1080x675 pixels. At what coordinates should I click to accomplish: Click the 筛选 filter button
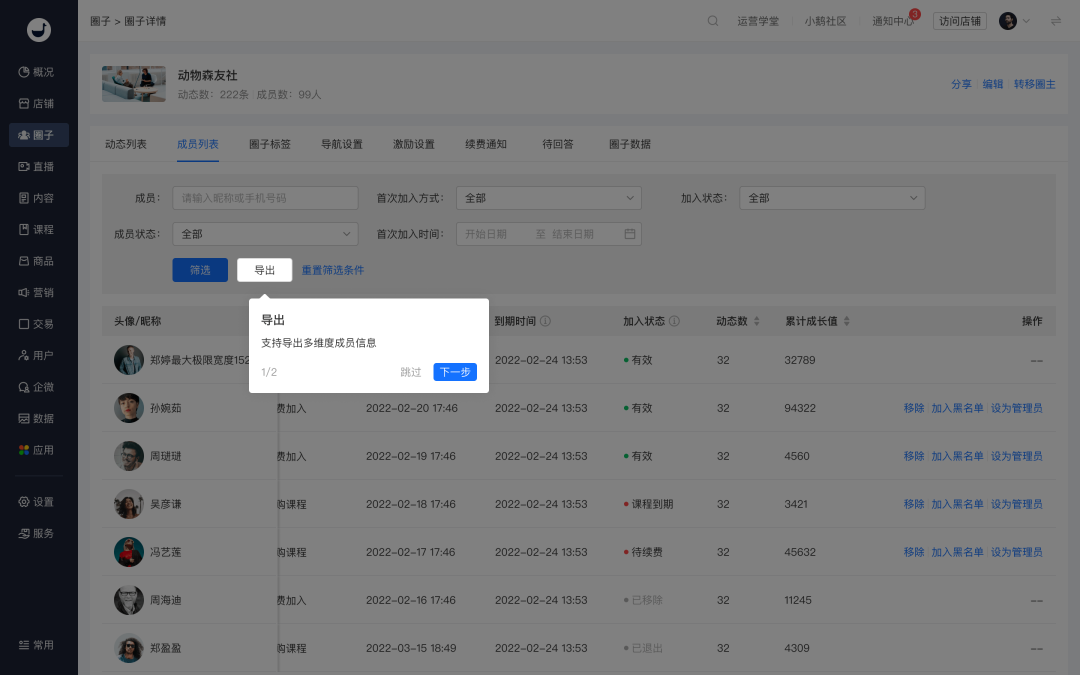[200, 270]
